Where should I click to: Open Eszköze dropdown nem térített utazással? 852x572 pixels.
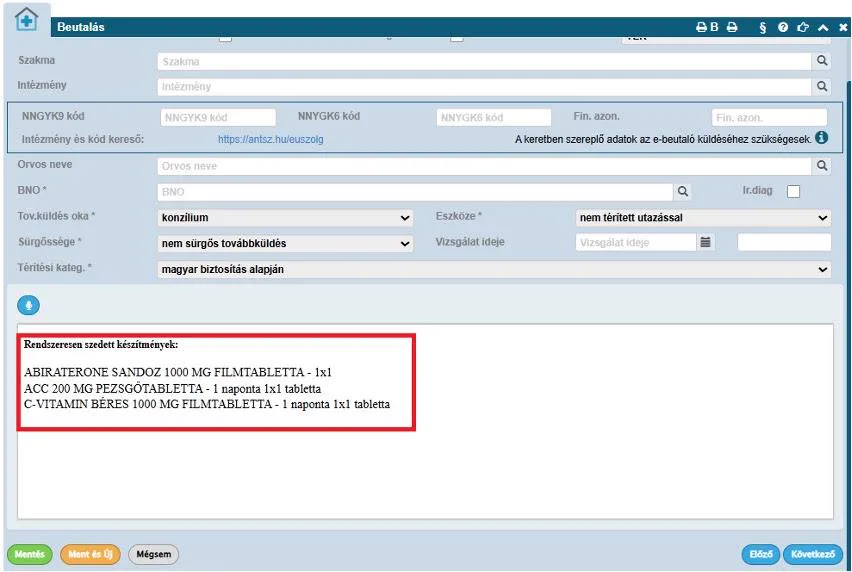(x=703, y=217)
